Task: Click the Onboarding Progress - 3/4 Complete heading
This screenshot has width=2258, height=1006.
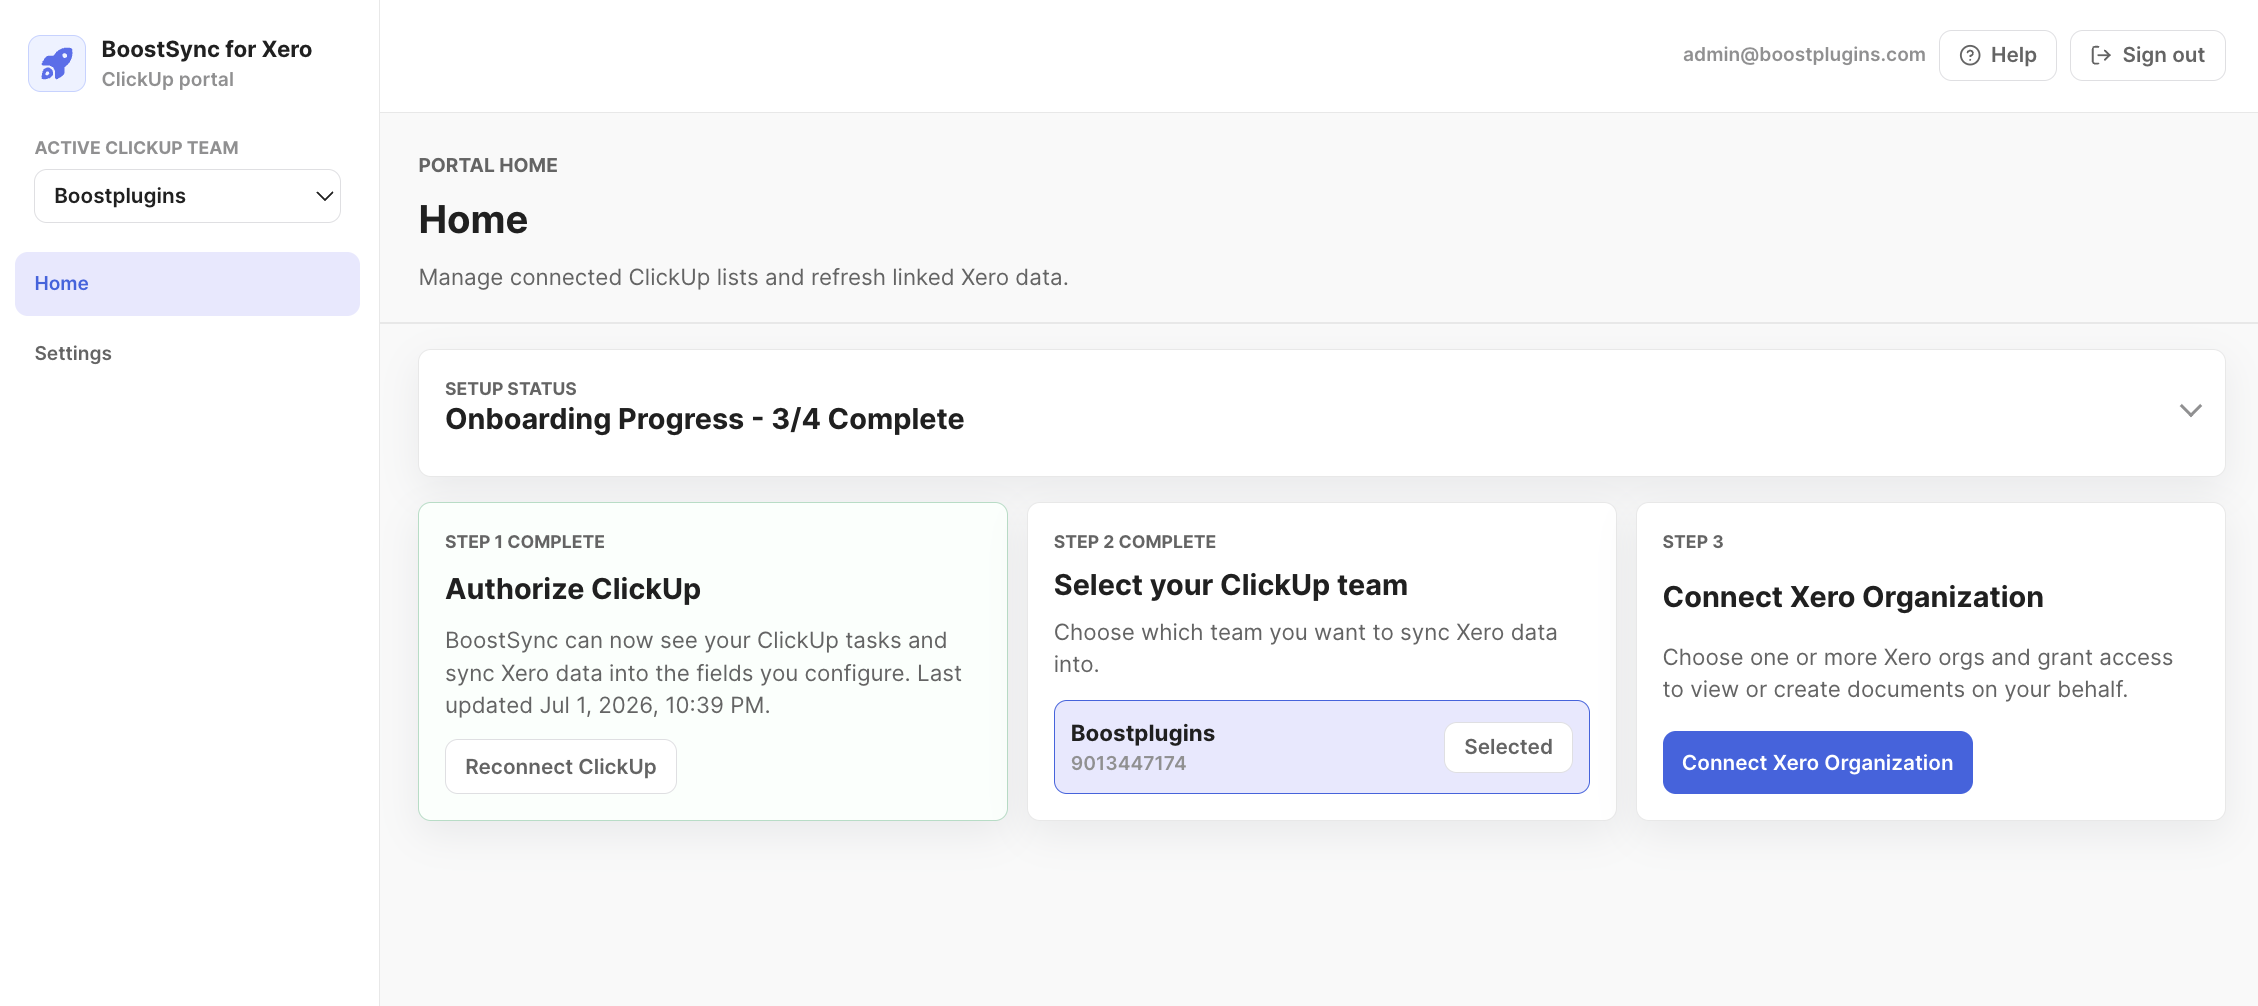Action: 704,419
